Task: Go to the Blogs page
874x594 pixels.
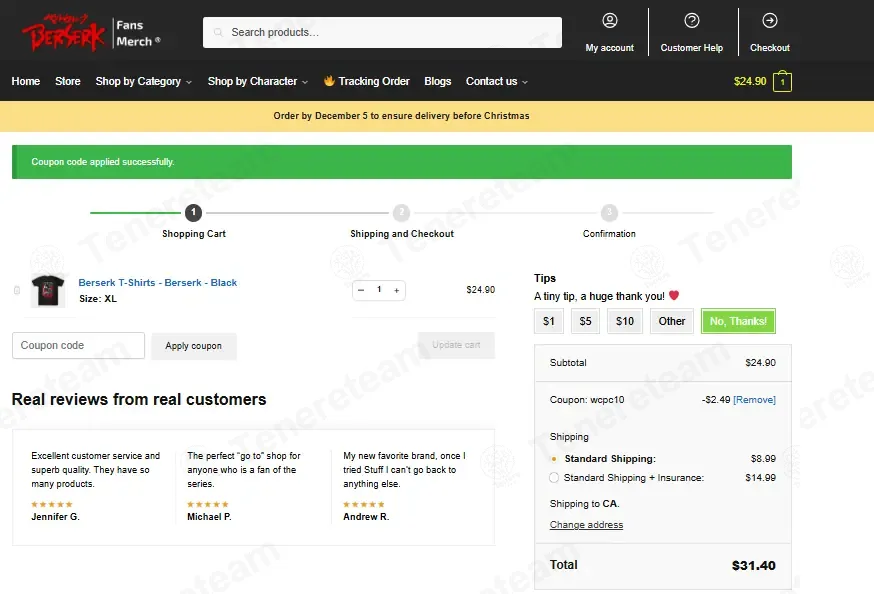Action: [438, 81]
